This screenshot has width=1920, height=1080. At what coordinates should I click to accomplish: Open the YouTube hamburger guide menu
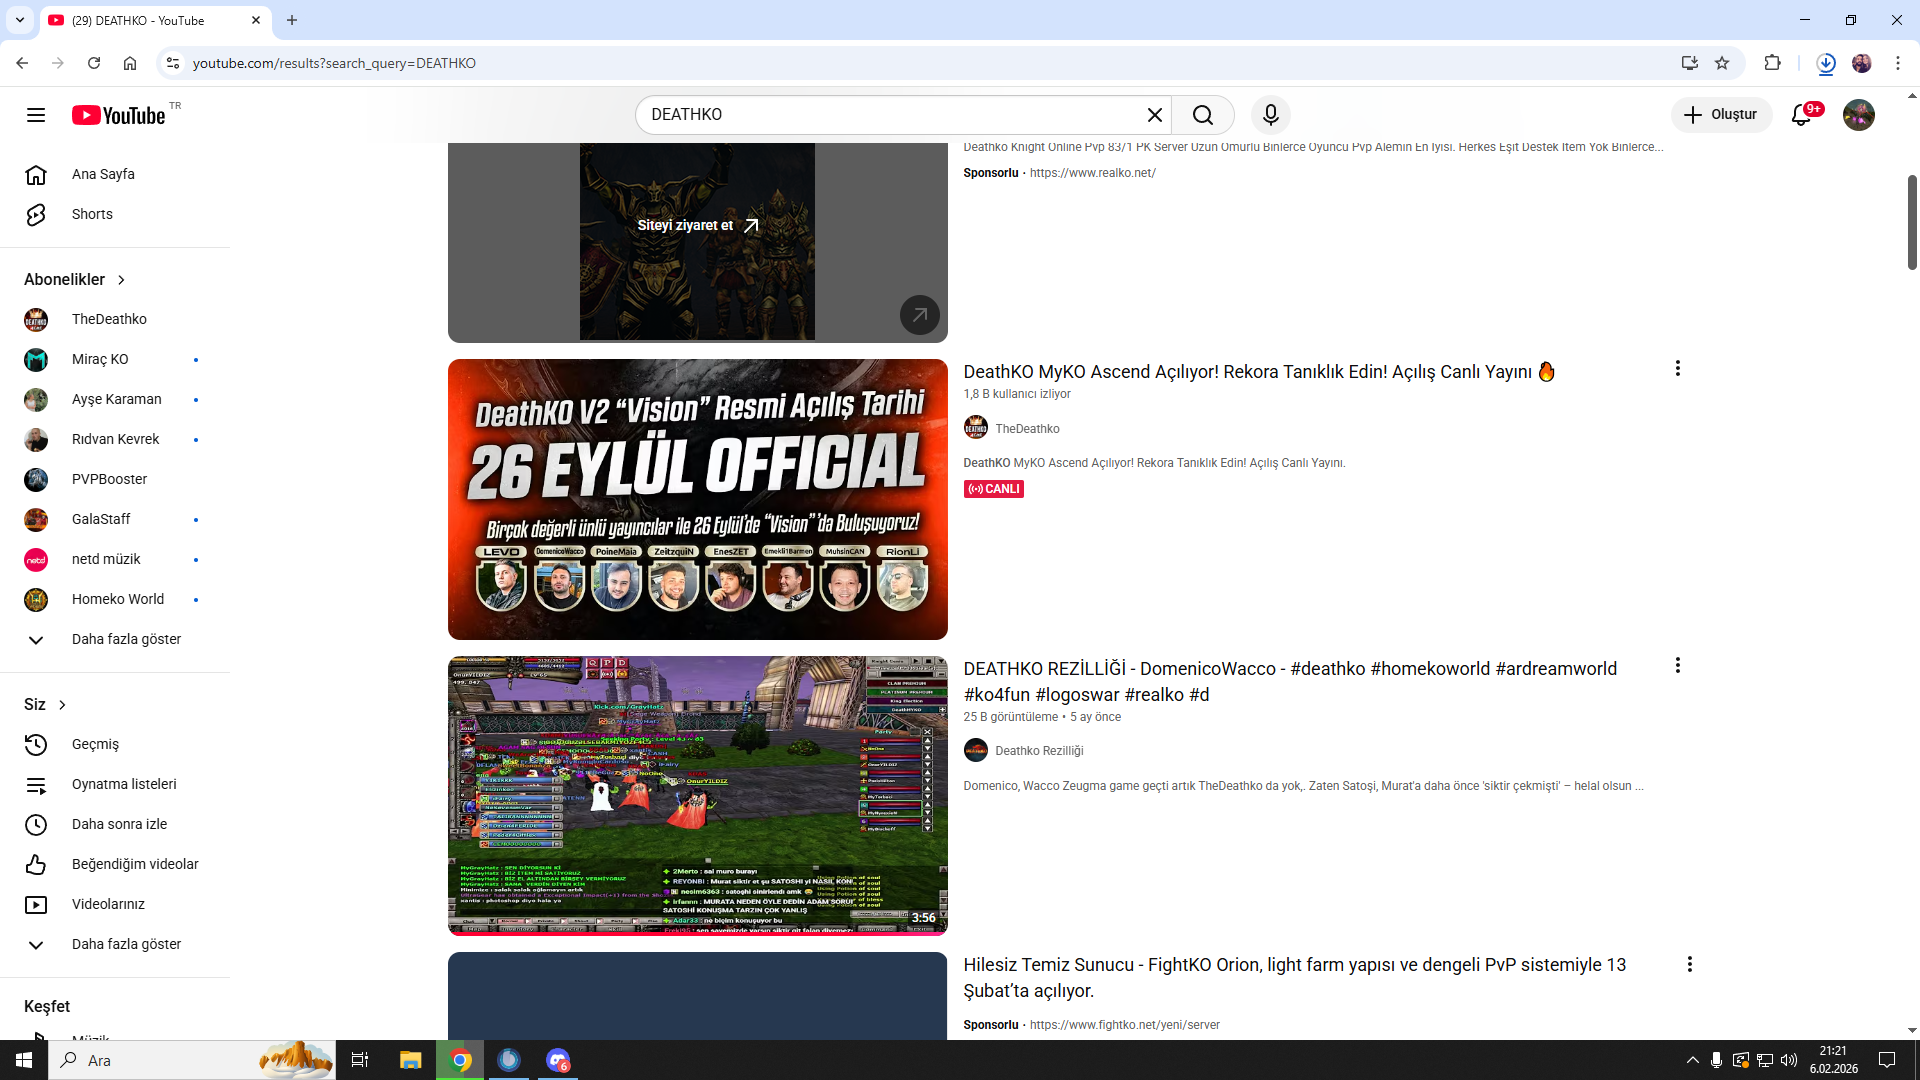point(36,115)
